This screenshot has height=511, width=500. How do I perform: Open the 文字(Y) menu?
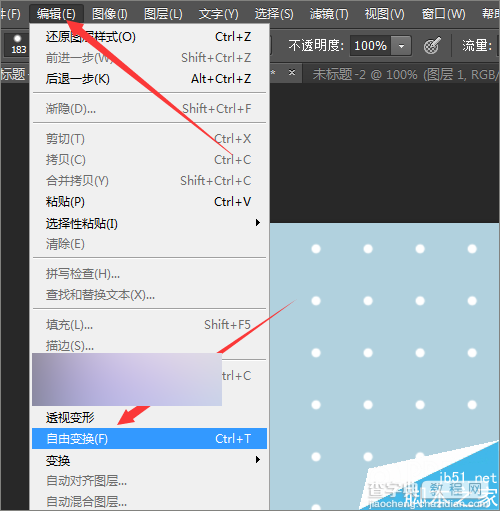[x=219, y=14]
